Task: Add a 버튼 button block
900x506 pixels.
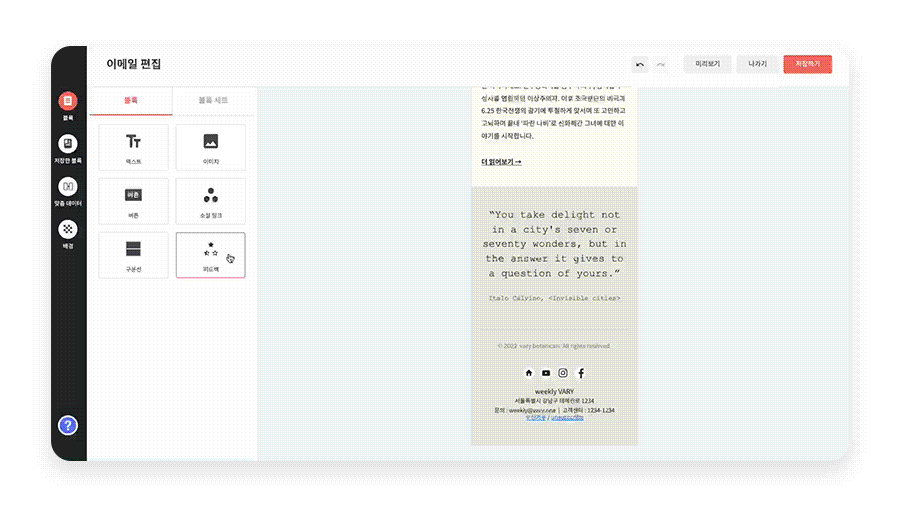Action: click(133, 201)
